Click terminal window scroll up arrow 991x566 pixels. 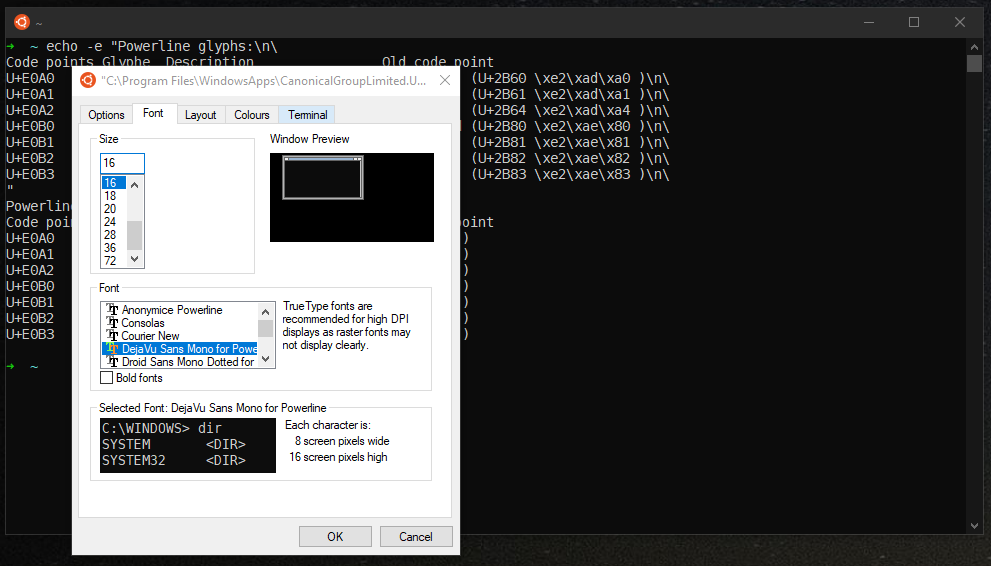[974, 47]
